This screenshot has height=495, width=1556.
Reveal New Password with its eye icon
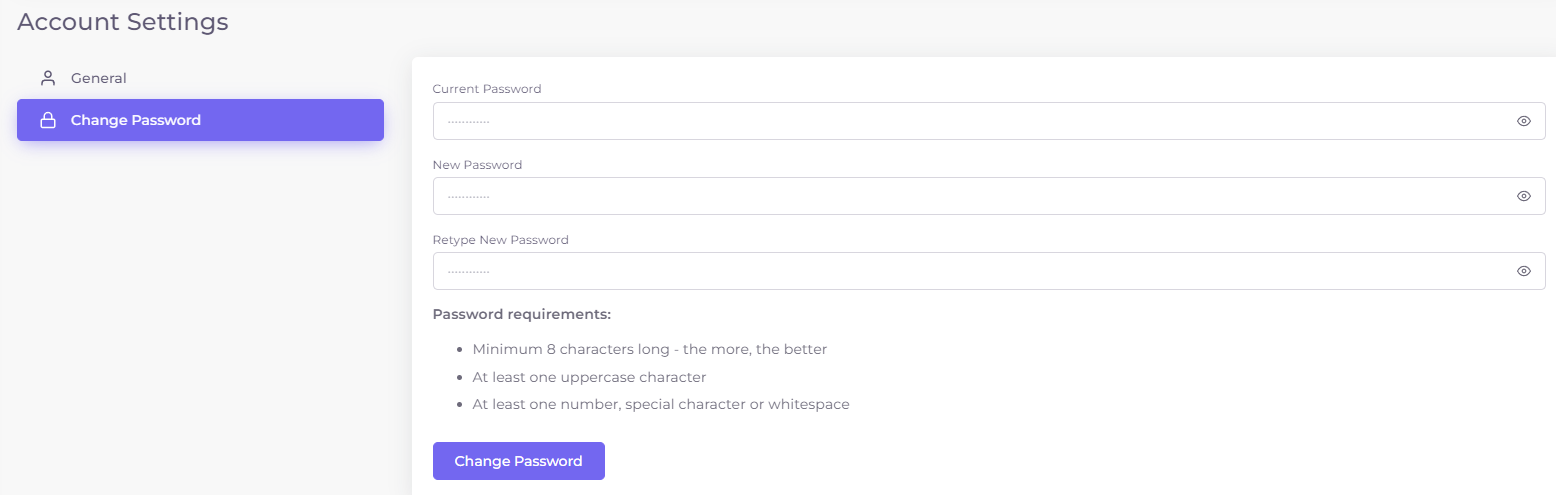(1524, 196)
